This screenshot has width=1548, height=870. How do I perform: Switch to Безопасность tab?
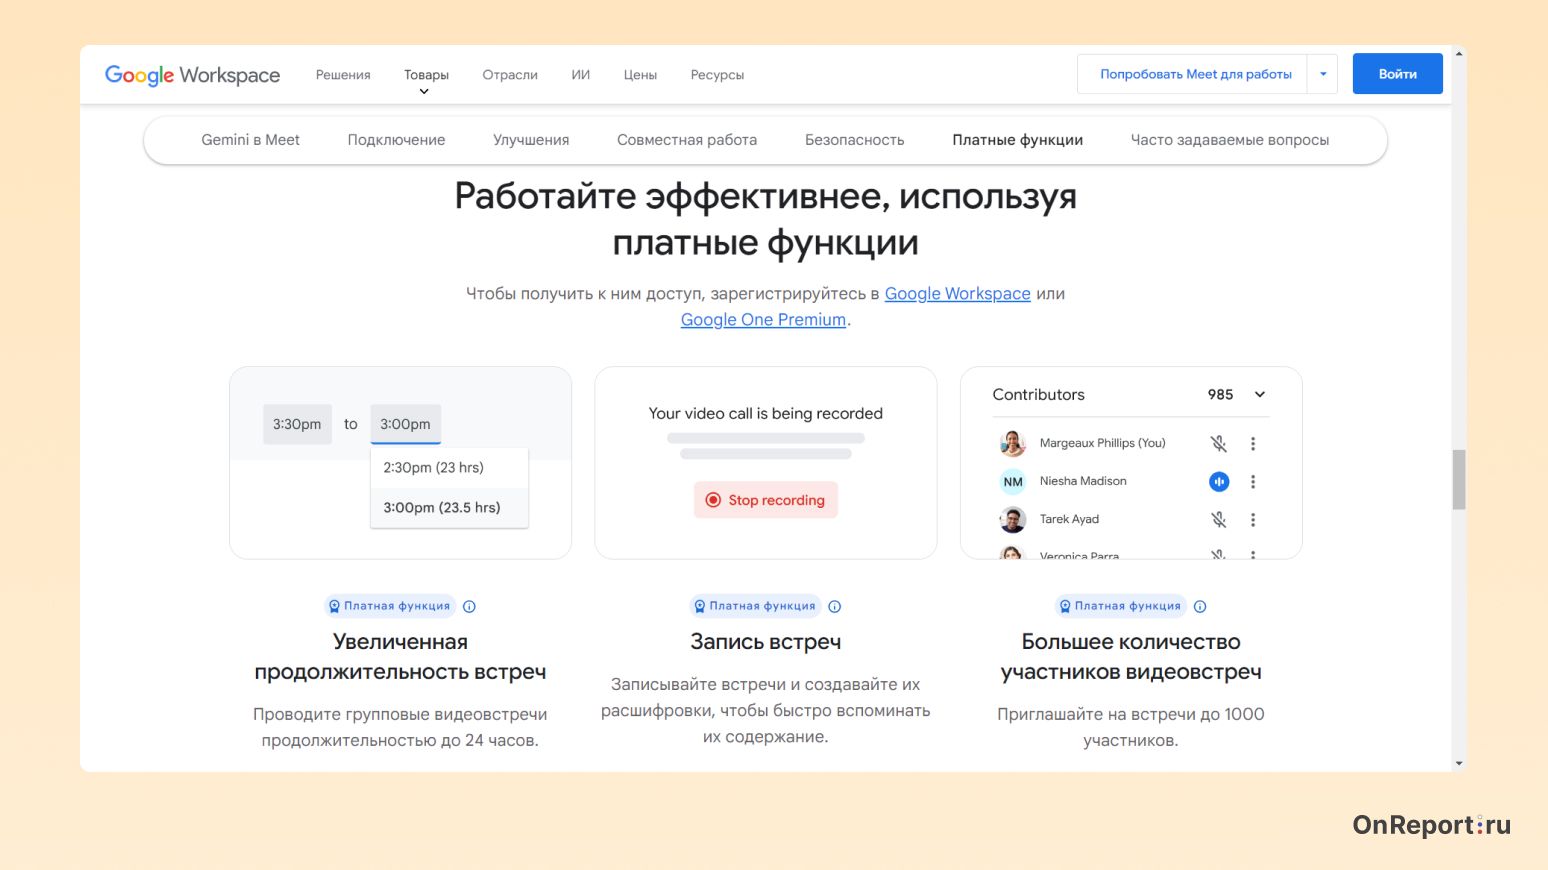855,140
